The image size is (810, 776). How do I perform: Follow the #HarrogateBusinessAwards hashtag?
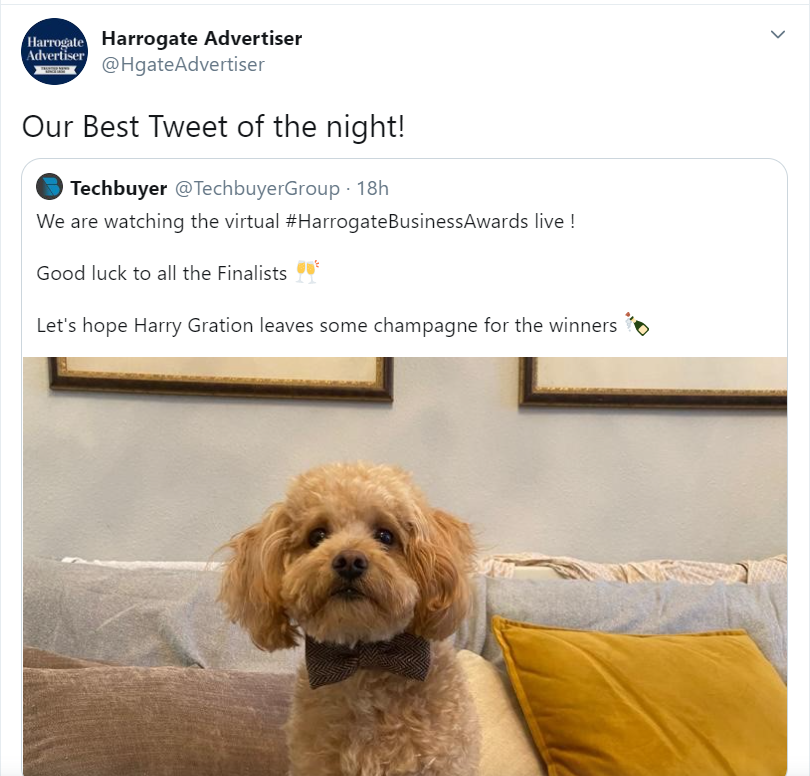pos(407,222)
